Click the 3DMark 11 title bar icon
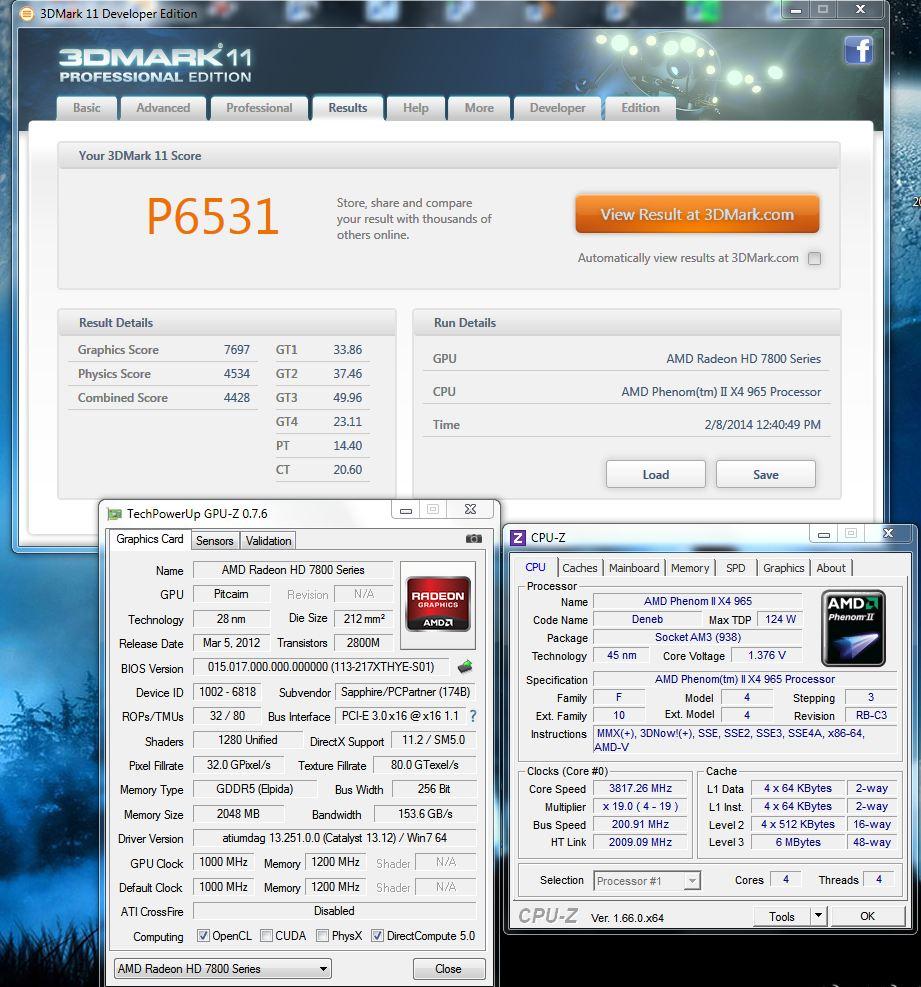Viewport: 921px width, 987px height. tap(27, 13)
